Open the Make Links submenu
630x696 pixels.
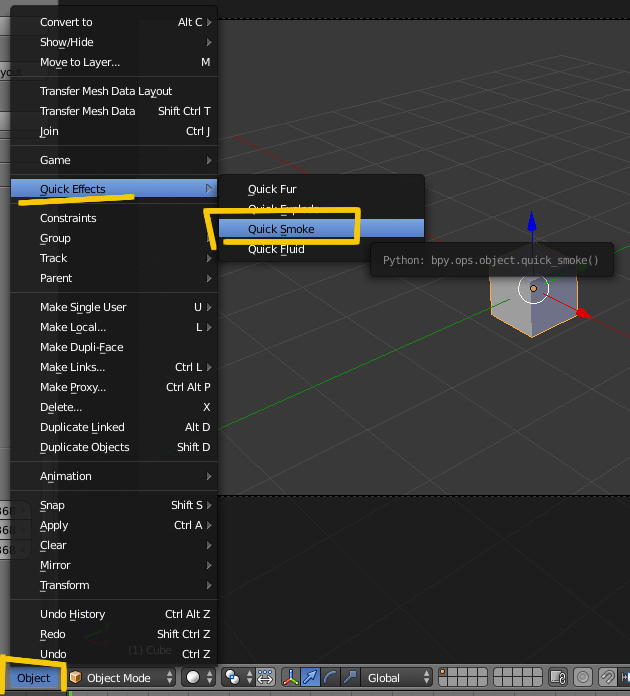click(x=114, y=367)
